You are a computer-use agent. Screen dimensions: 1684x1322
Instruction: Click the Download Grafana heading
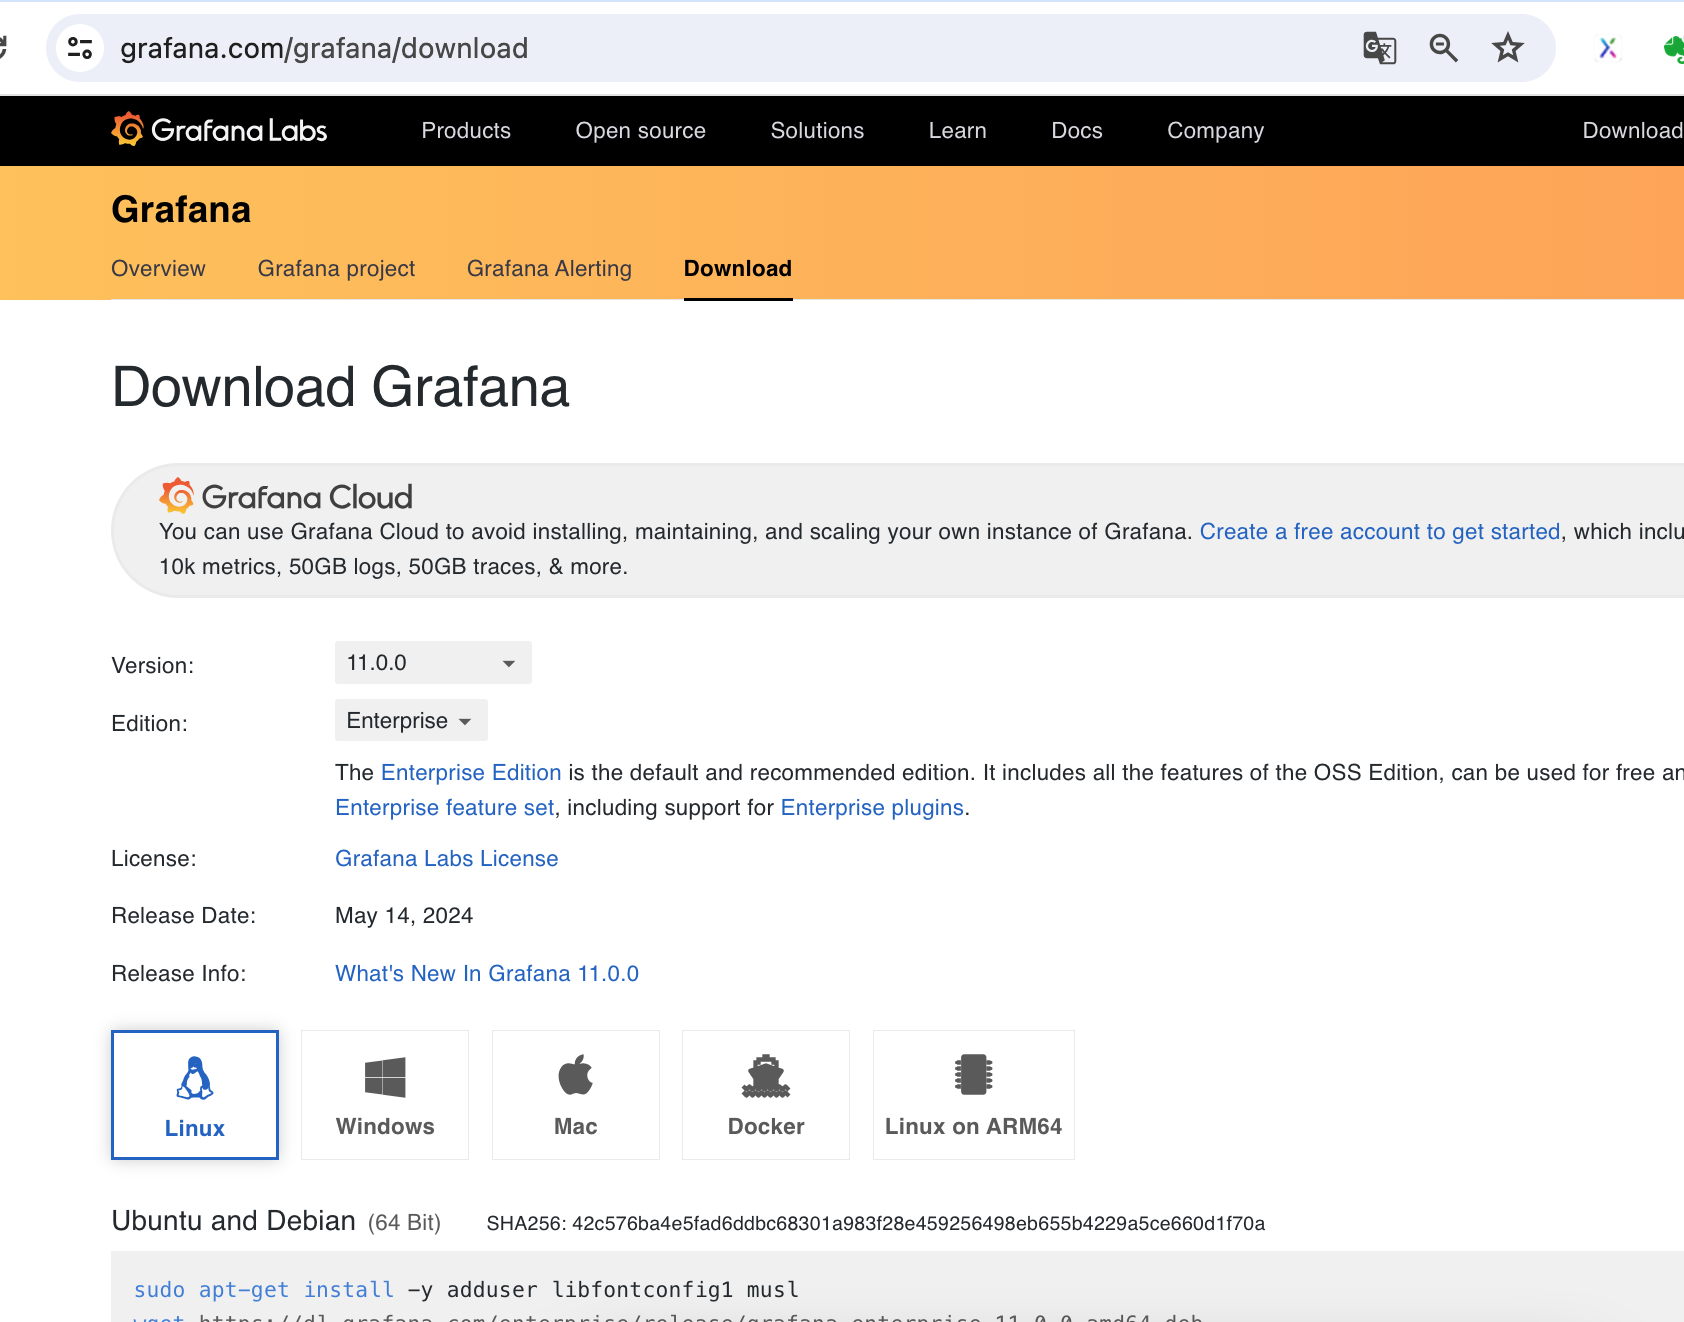[341, 387]
